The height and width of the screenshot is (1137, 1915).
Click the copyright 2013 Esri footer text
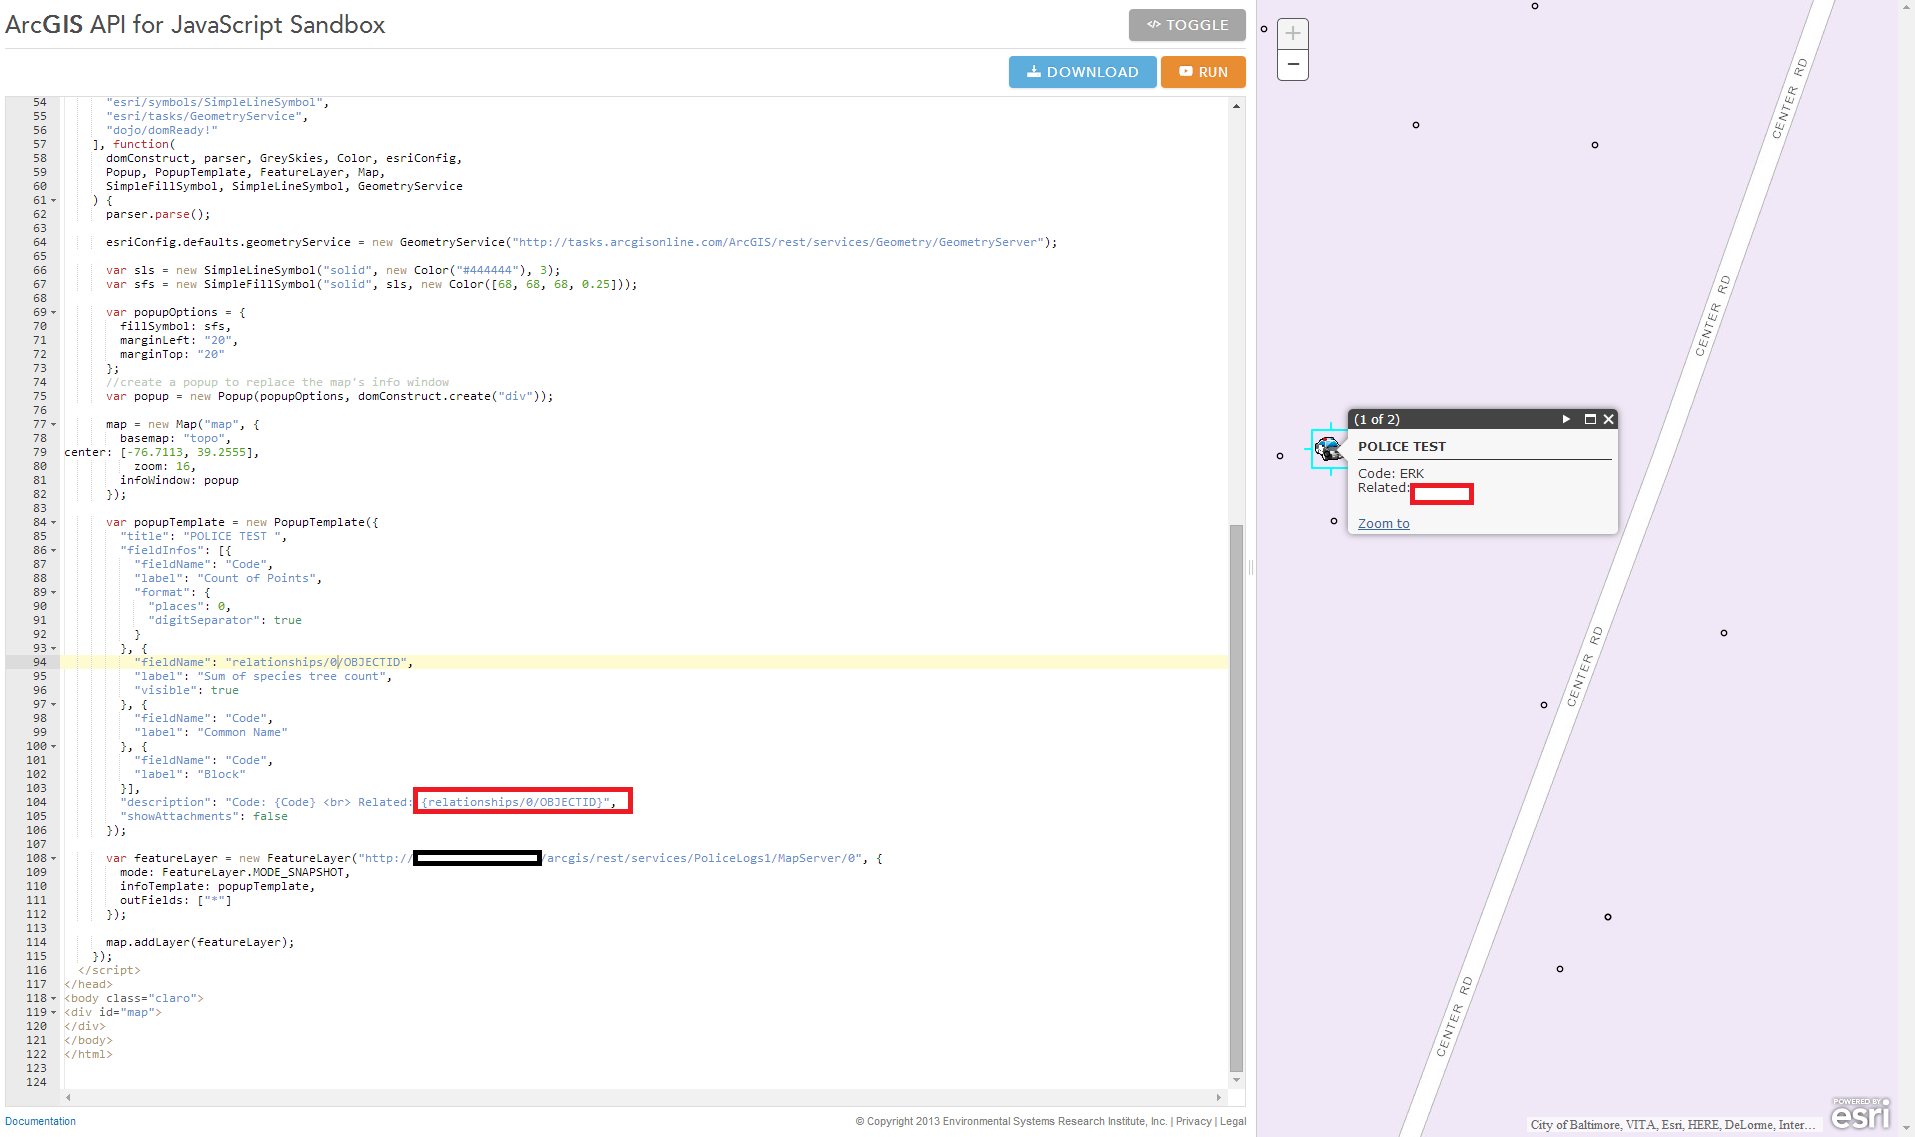[1011, 1121]
